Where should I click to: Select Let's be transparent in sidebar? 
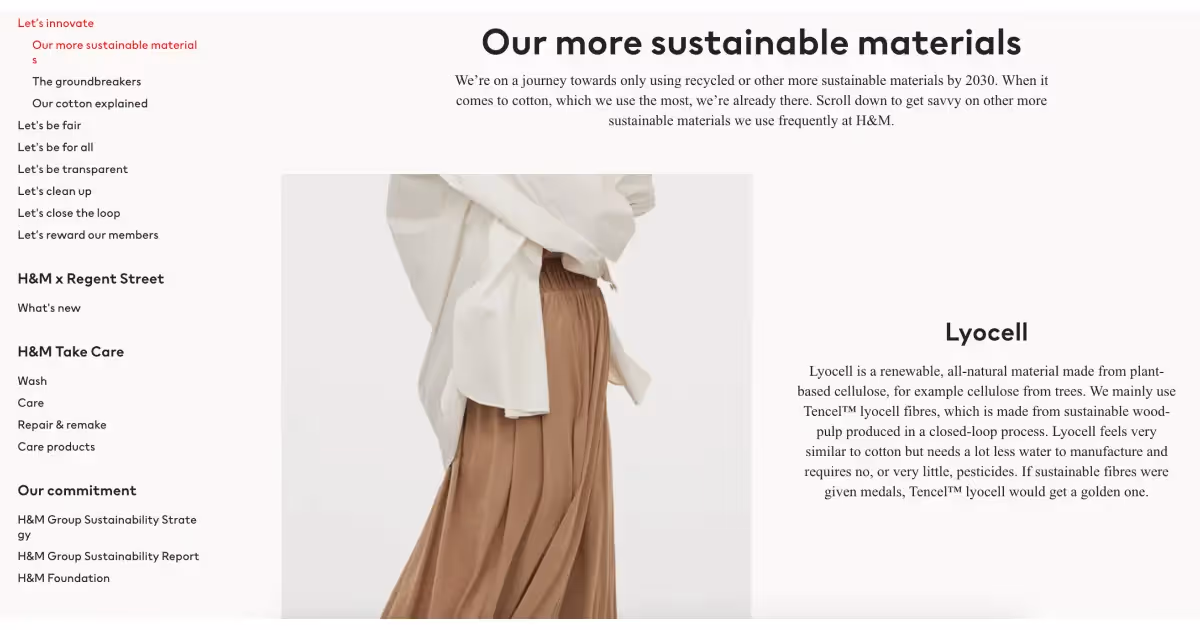[x=72, y=169]
